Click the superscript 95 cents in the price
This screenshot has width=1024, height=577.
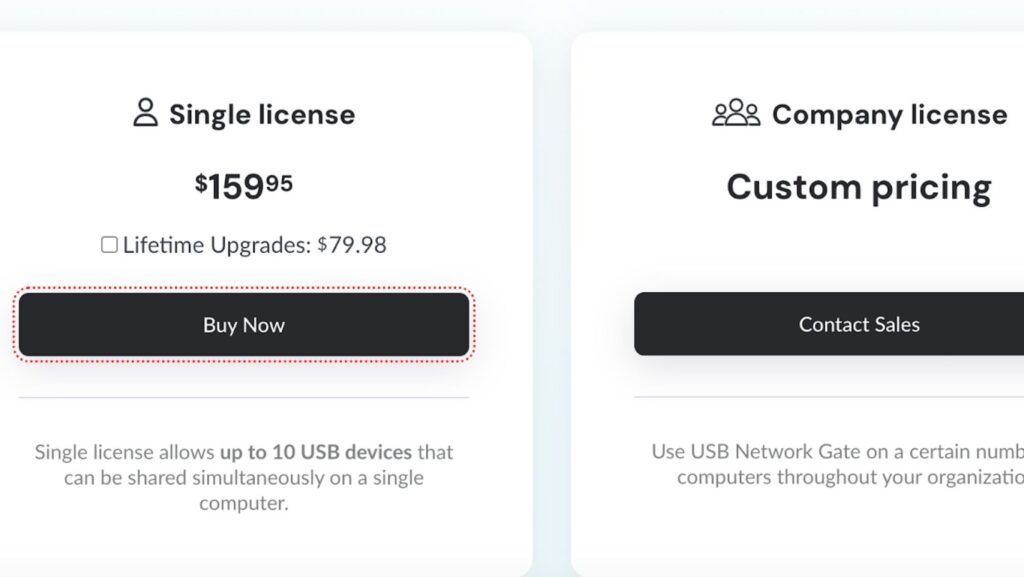279,182
